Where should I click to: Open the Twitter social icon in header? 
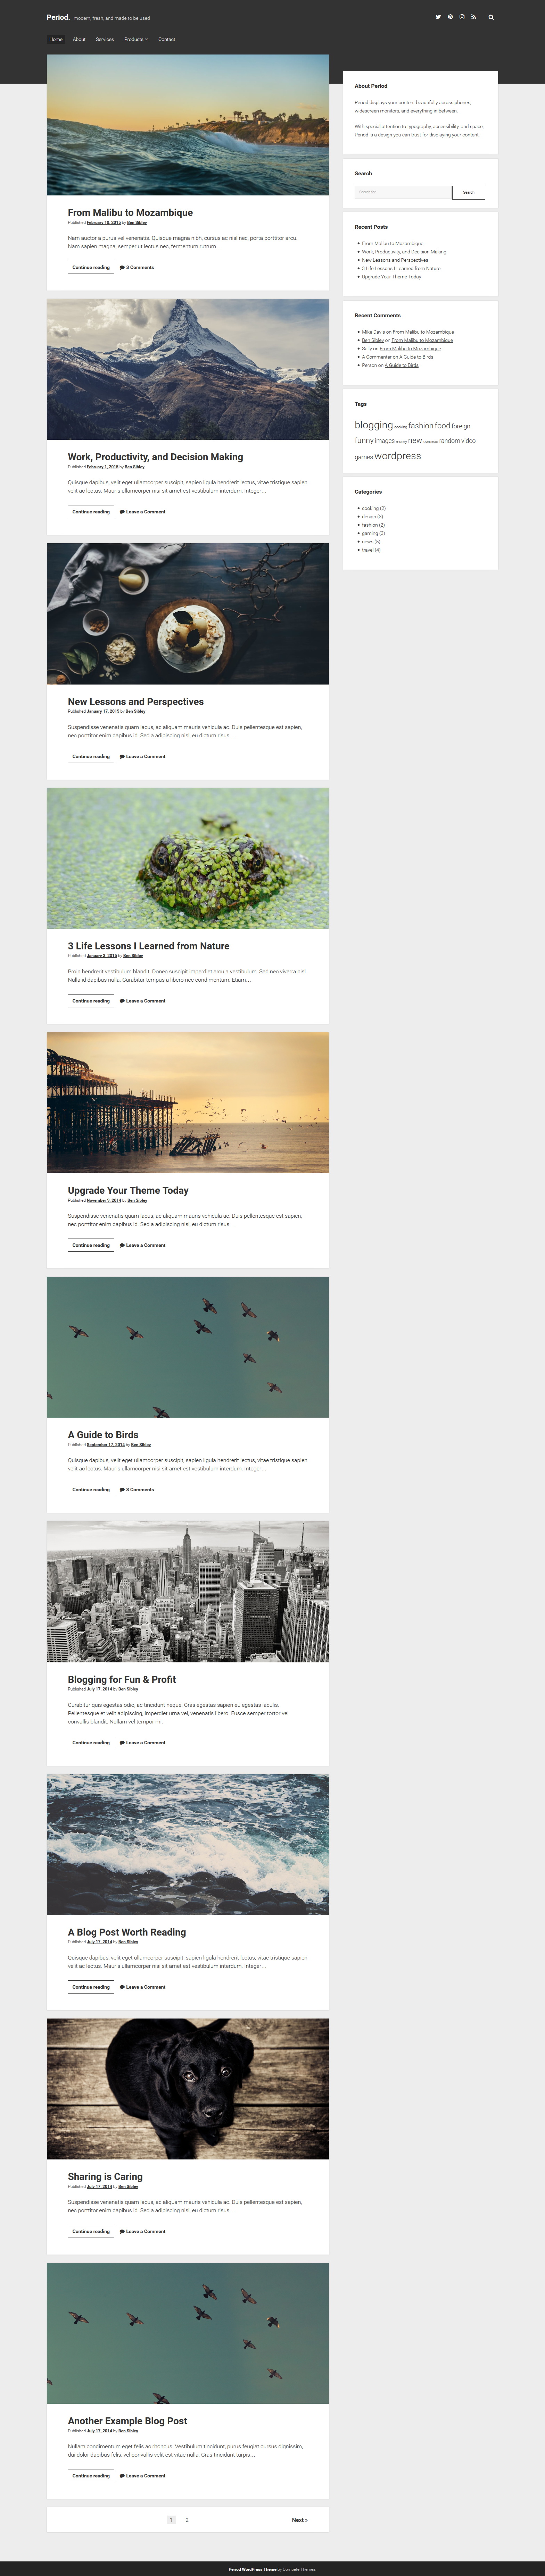point(438,17)
